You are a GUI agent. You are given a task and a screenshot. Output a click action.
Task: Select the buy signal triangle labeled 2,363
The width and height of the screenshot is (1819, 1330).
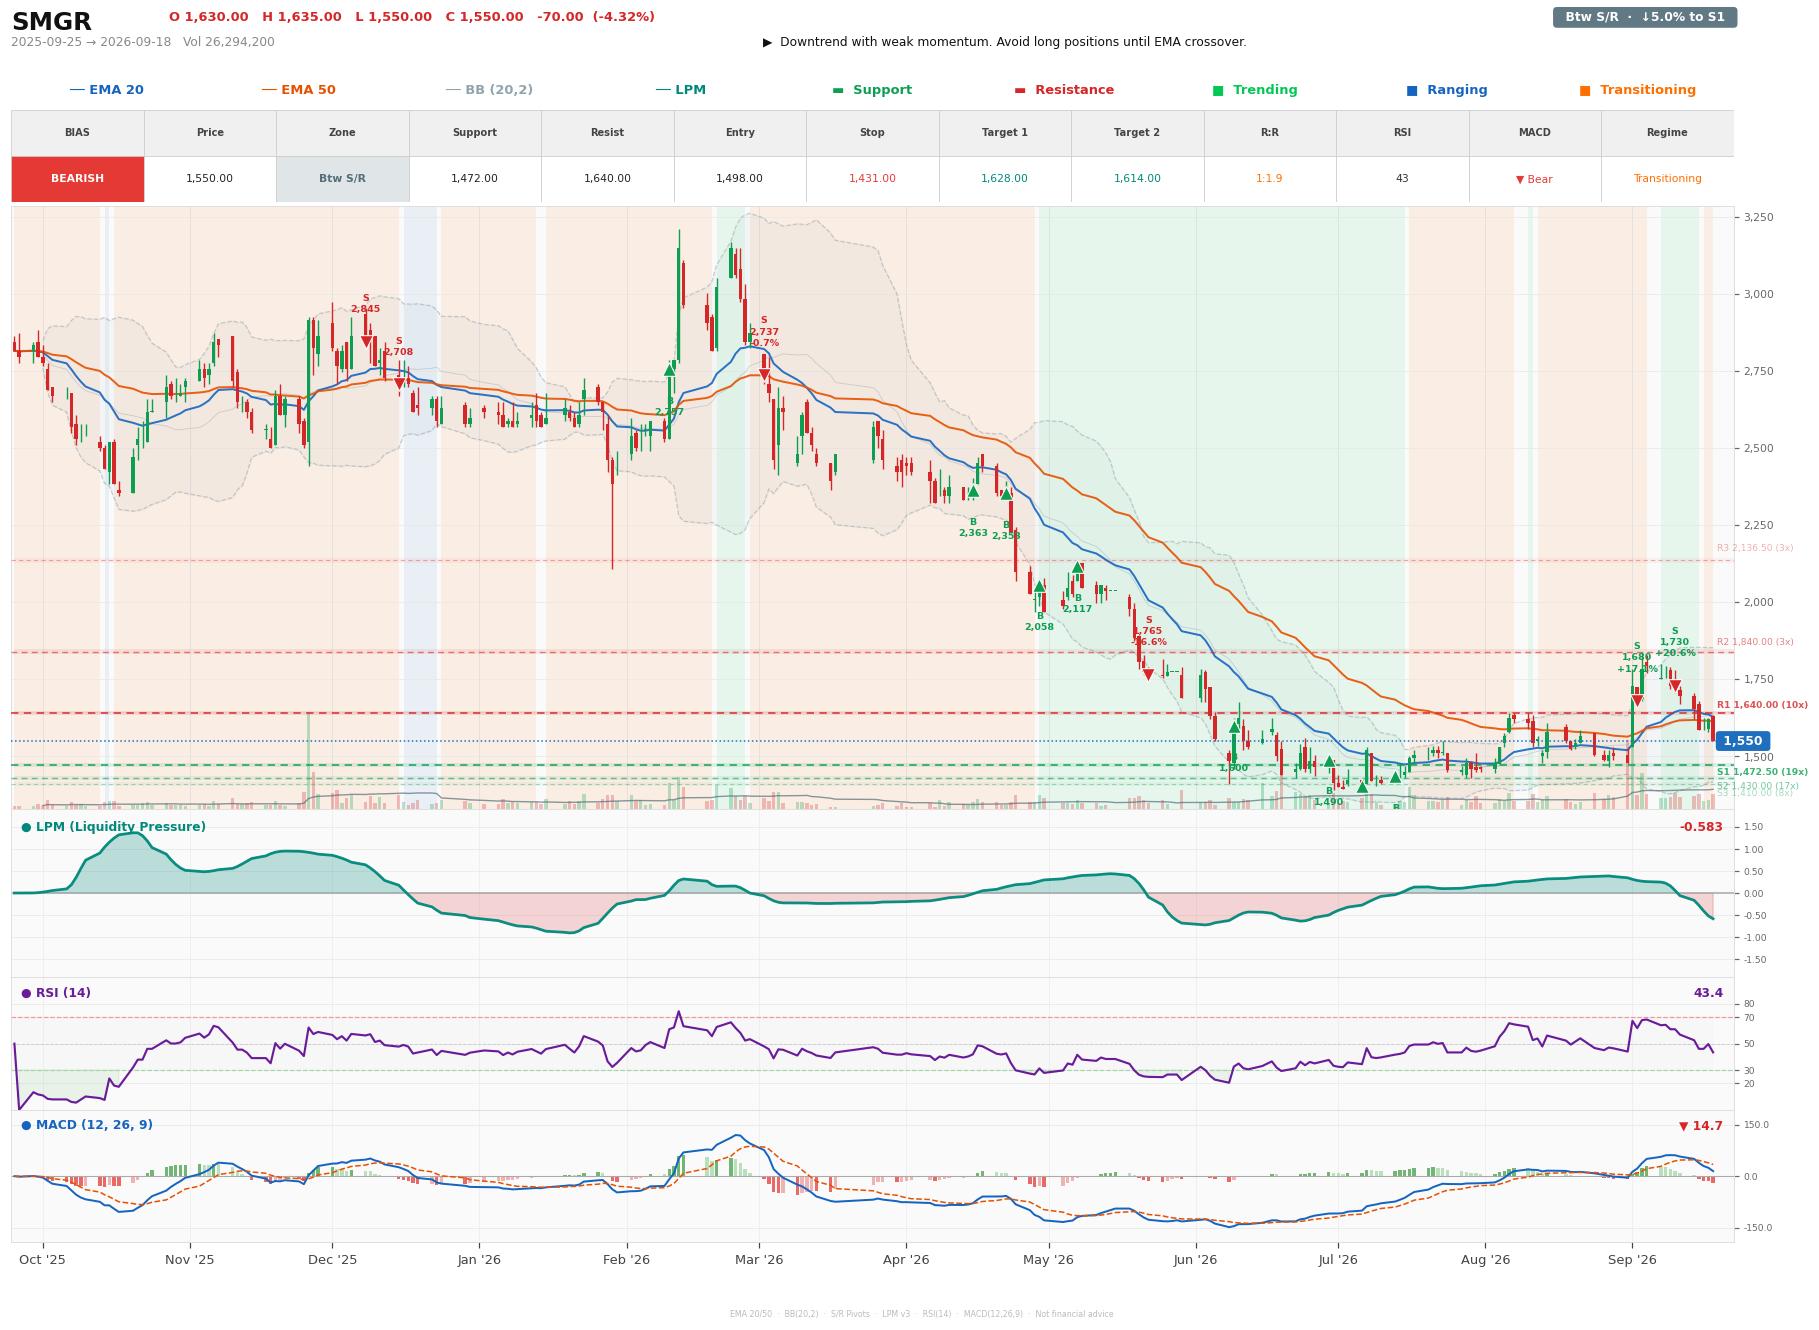point(973,492)
